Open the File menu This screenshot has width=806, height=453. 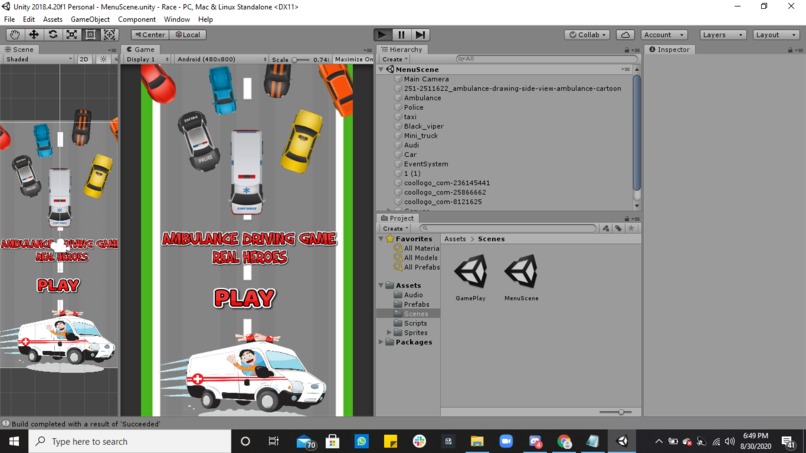pyautogui.click(x=9, y=19)
